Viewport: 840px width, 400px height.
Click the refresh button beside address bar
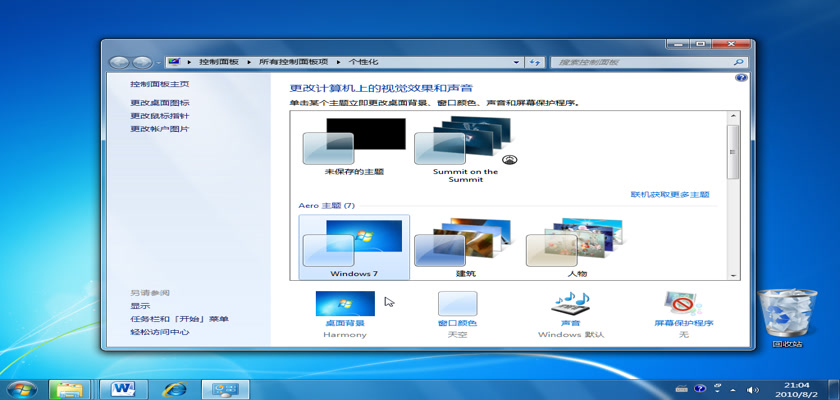[x=535, y=62]
